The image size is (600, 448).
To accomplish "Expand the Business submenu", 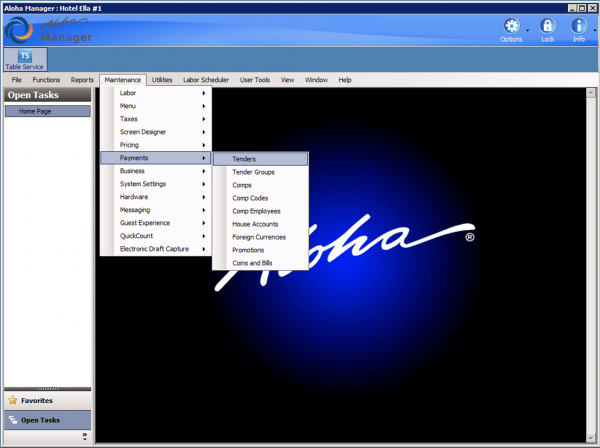I will click(156, 171).
